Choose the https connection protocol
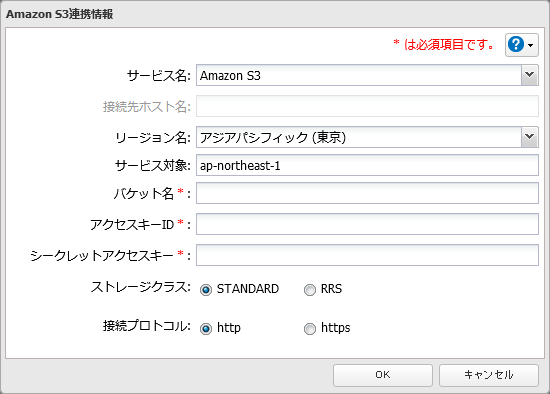This screenshot has width=550, height=394. pyautogui.click(x=310, y=329)
